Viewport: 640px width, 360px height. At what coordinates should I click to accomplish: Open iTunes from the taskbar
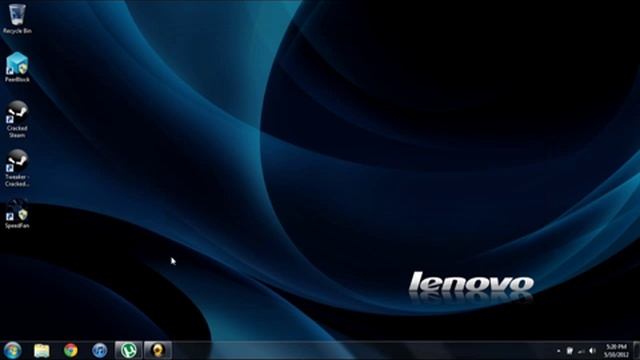[100, 351]
